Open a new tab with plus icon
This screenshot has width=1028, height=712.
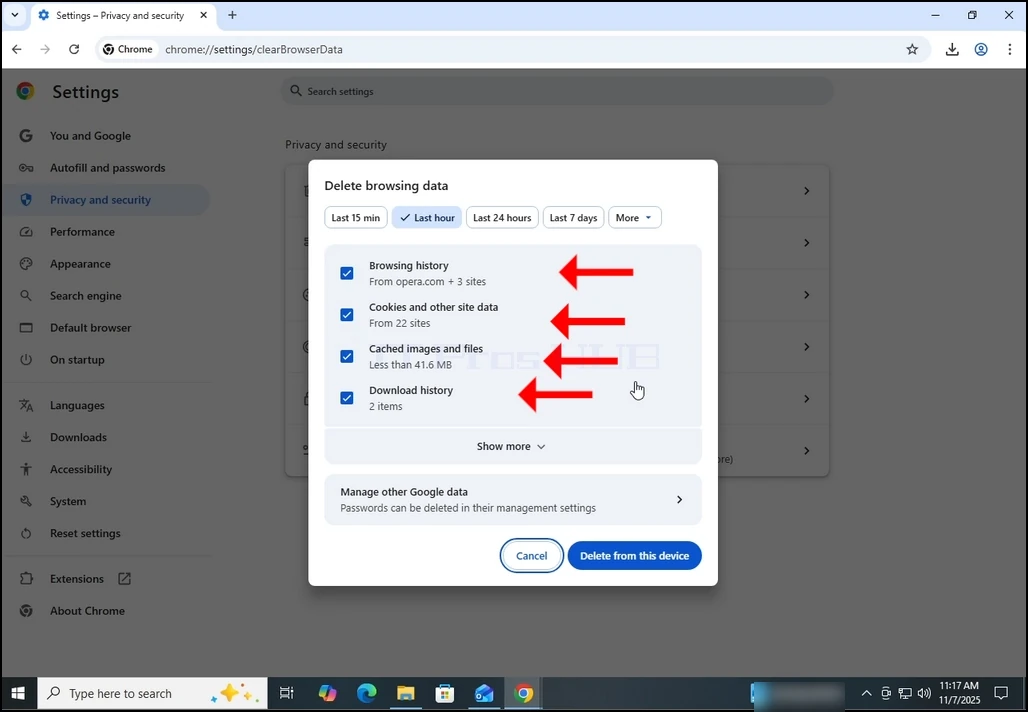tap(232, 15)
